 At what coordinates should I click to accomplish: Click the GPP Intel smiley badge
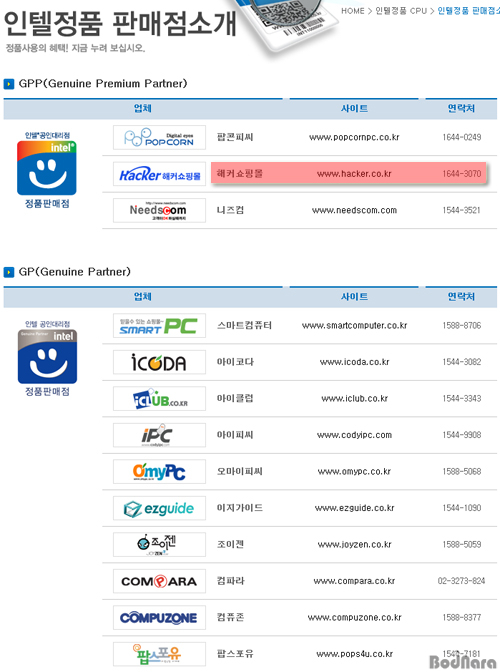coord(47,168)
